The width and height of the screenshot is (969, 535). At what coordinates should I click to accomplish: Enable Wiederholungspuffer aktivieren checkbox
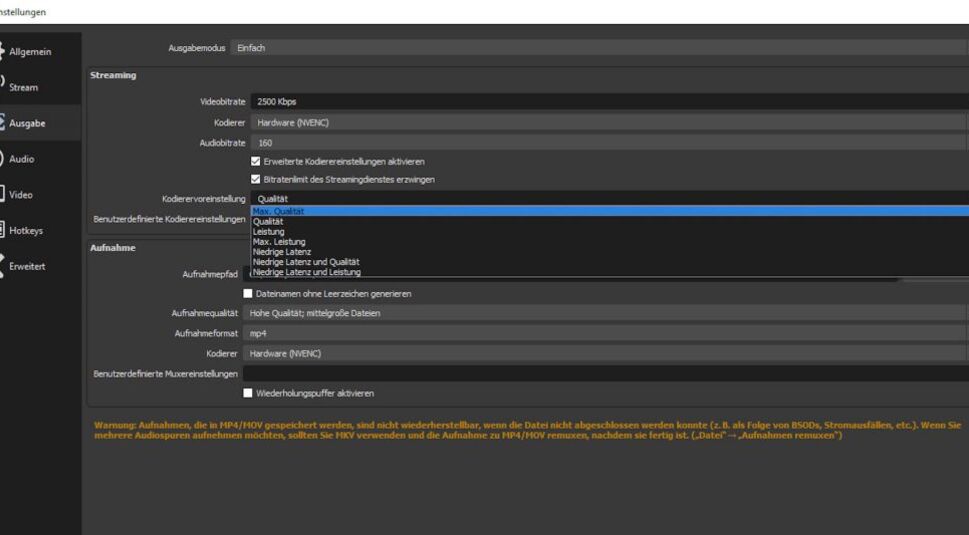[x=249, y=393]
